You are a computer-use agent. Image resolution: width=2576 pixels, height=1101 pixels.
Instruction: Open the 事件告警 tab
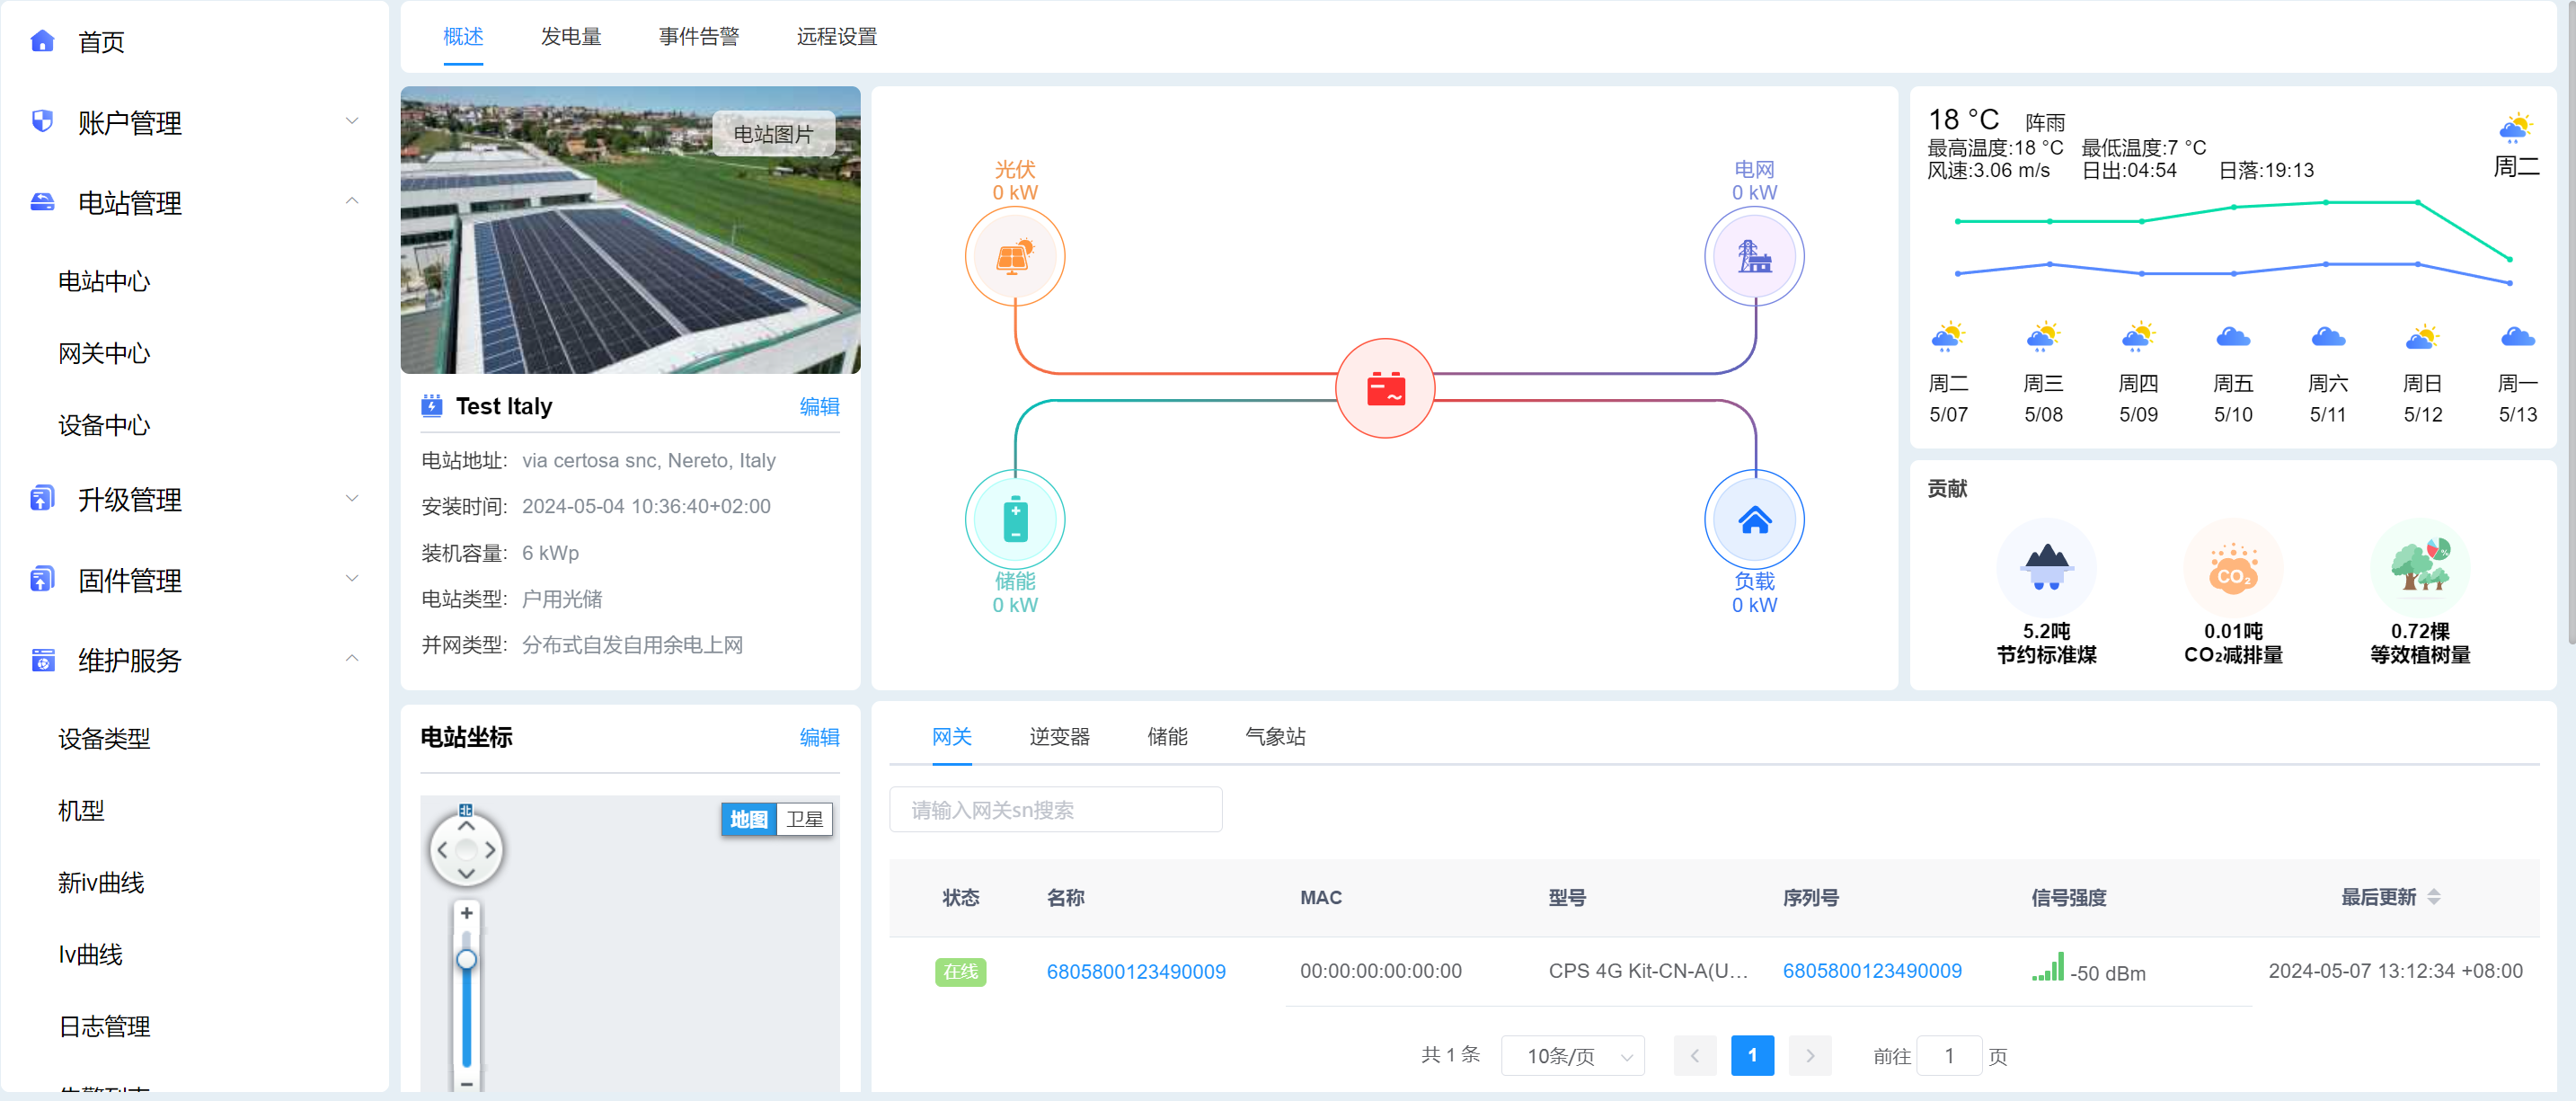[699, 37]
